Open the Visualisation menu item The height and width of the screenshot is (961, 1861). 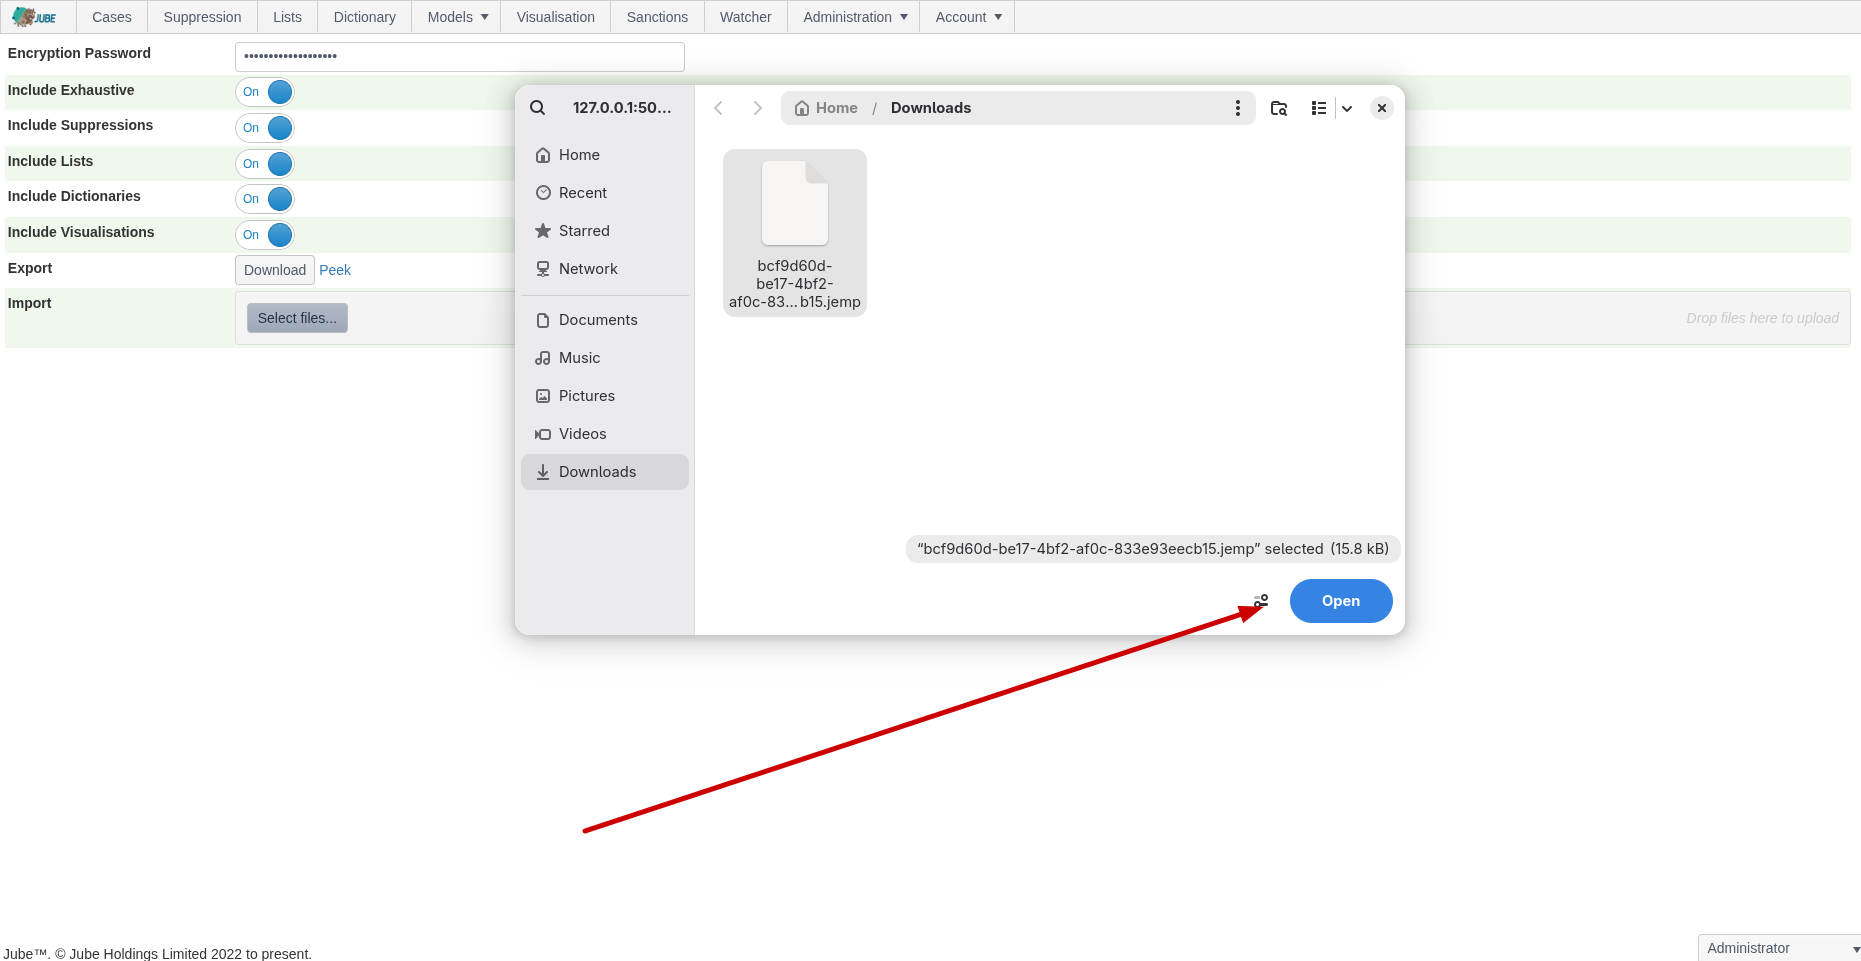click(x=555, y=17)
